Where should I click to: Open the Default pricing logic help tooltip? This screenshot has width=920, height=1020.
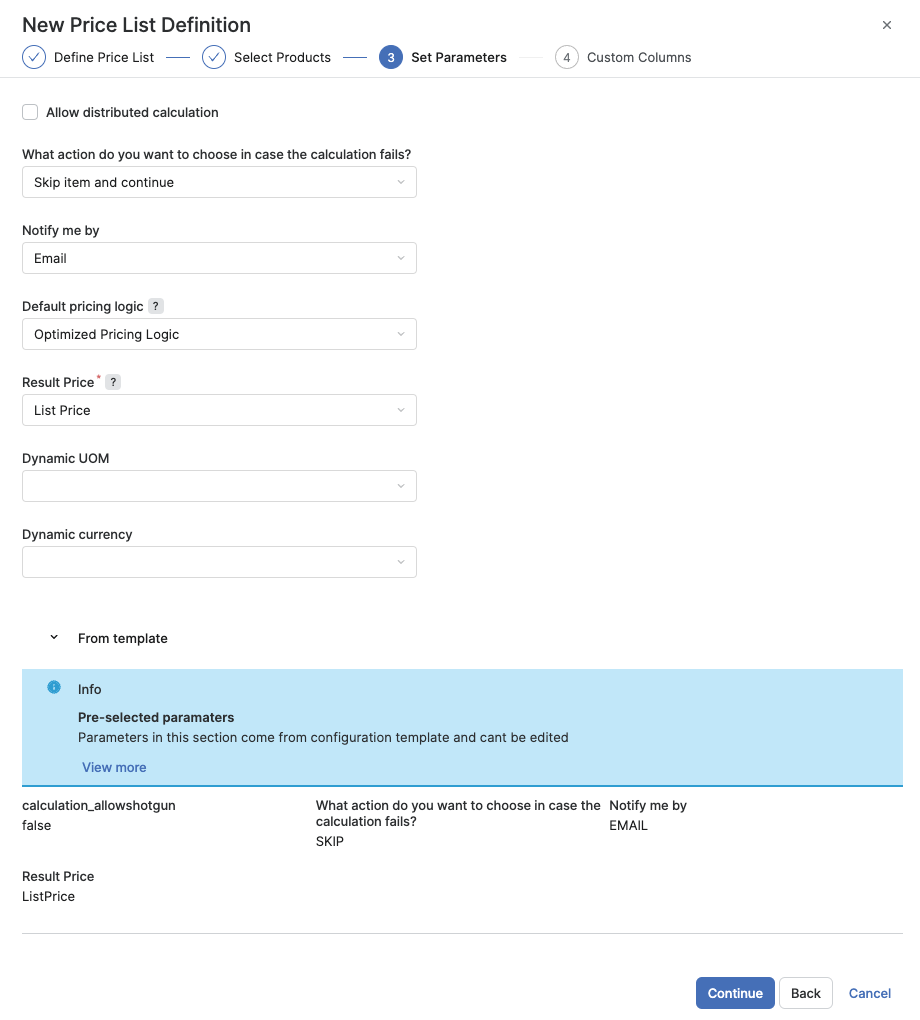[x=156, y=306]
